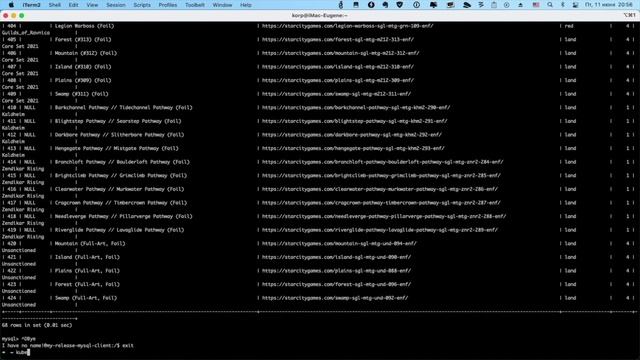Click the darkbore-pathway URL
The height and width of the screenshot is (360, 640).
coord(352,135)
